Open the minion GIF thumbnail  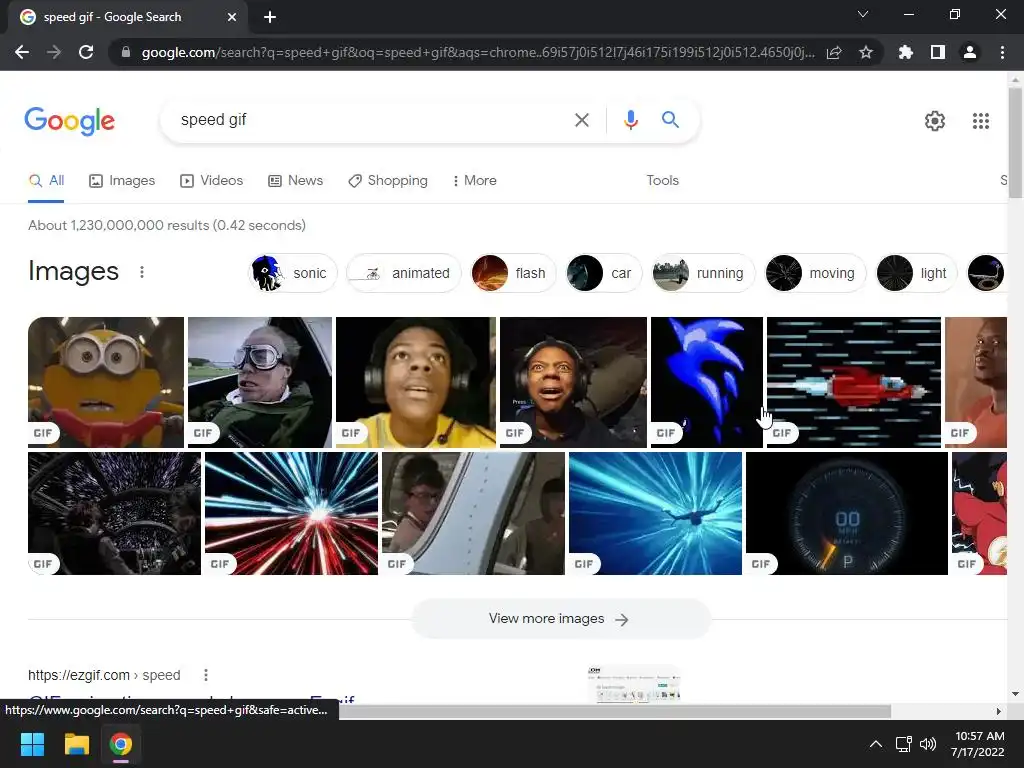click(x=106, y=382)
